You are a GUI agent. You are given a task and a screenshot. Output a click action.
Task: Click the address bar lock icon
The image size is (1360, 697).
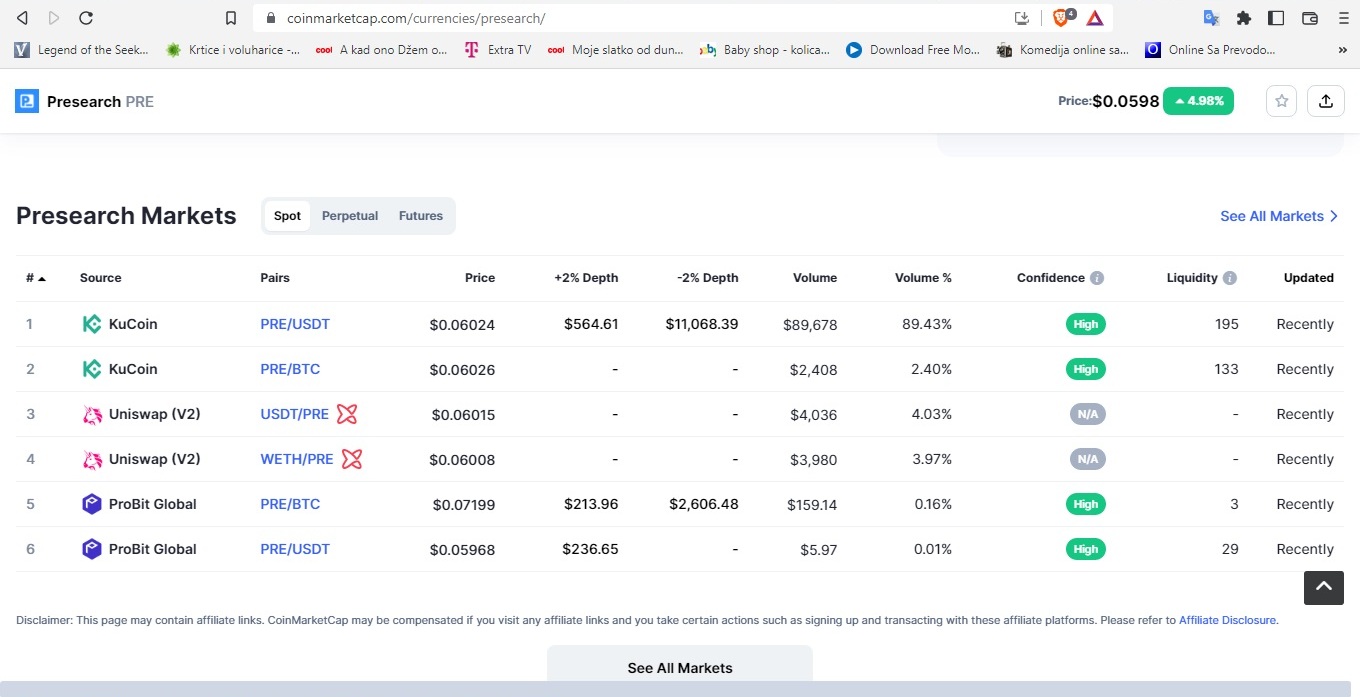pyautogui.click(x=269, y=18)
